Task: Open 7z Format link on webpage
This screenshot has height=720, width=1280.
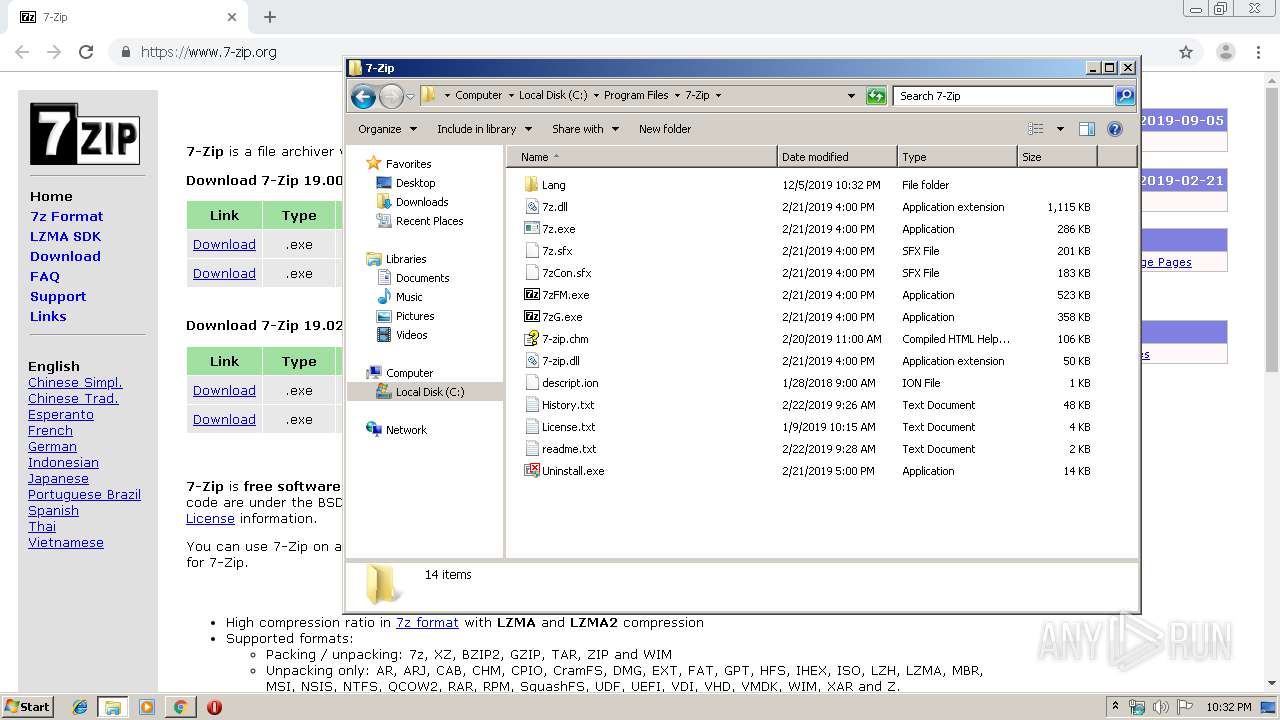Action: click(66, 216)
